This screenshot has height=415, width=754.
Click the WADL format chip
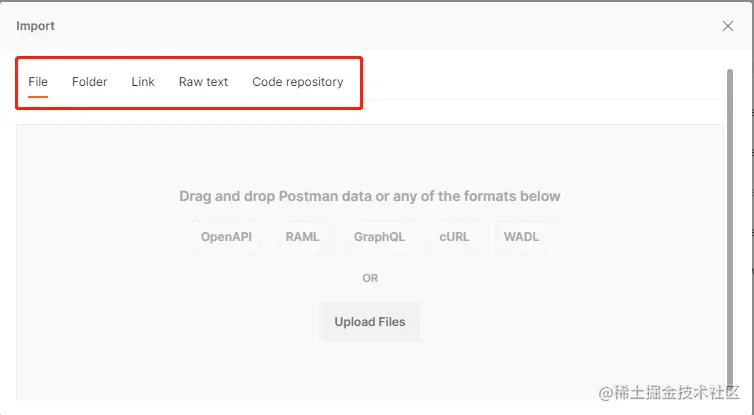click(x=521, y=237)
